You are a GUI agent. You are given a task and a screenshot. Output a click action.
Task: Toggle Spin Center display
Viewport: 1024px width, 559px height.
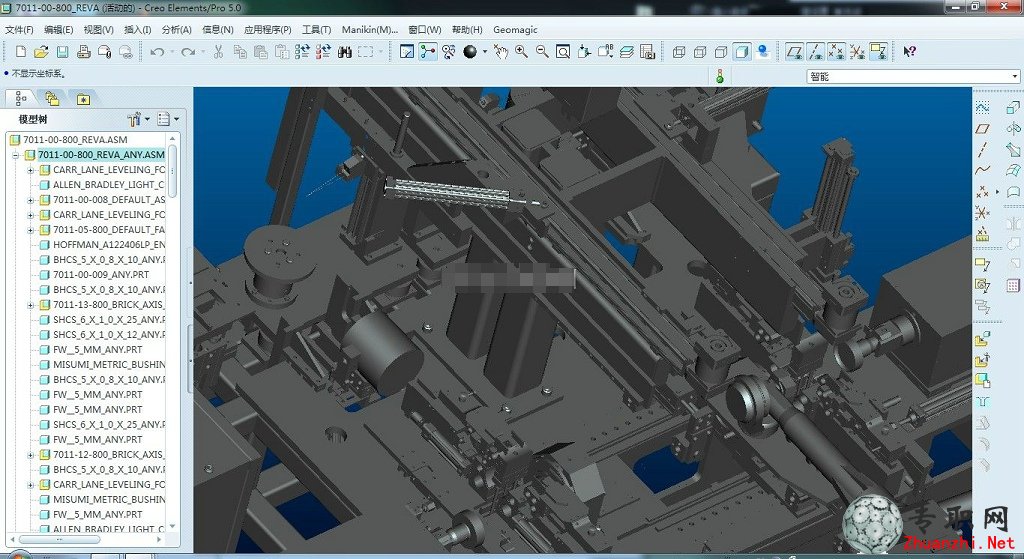pos(428,52)
